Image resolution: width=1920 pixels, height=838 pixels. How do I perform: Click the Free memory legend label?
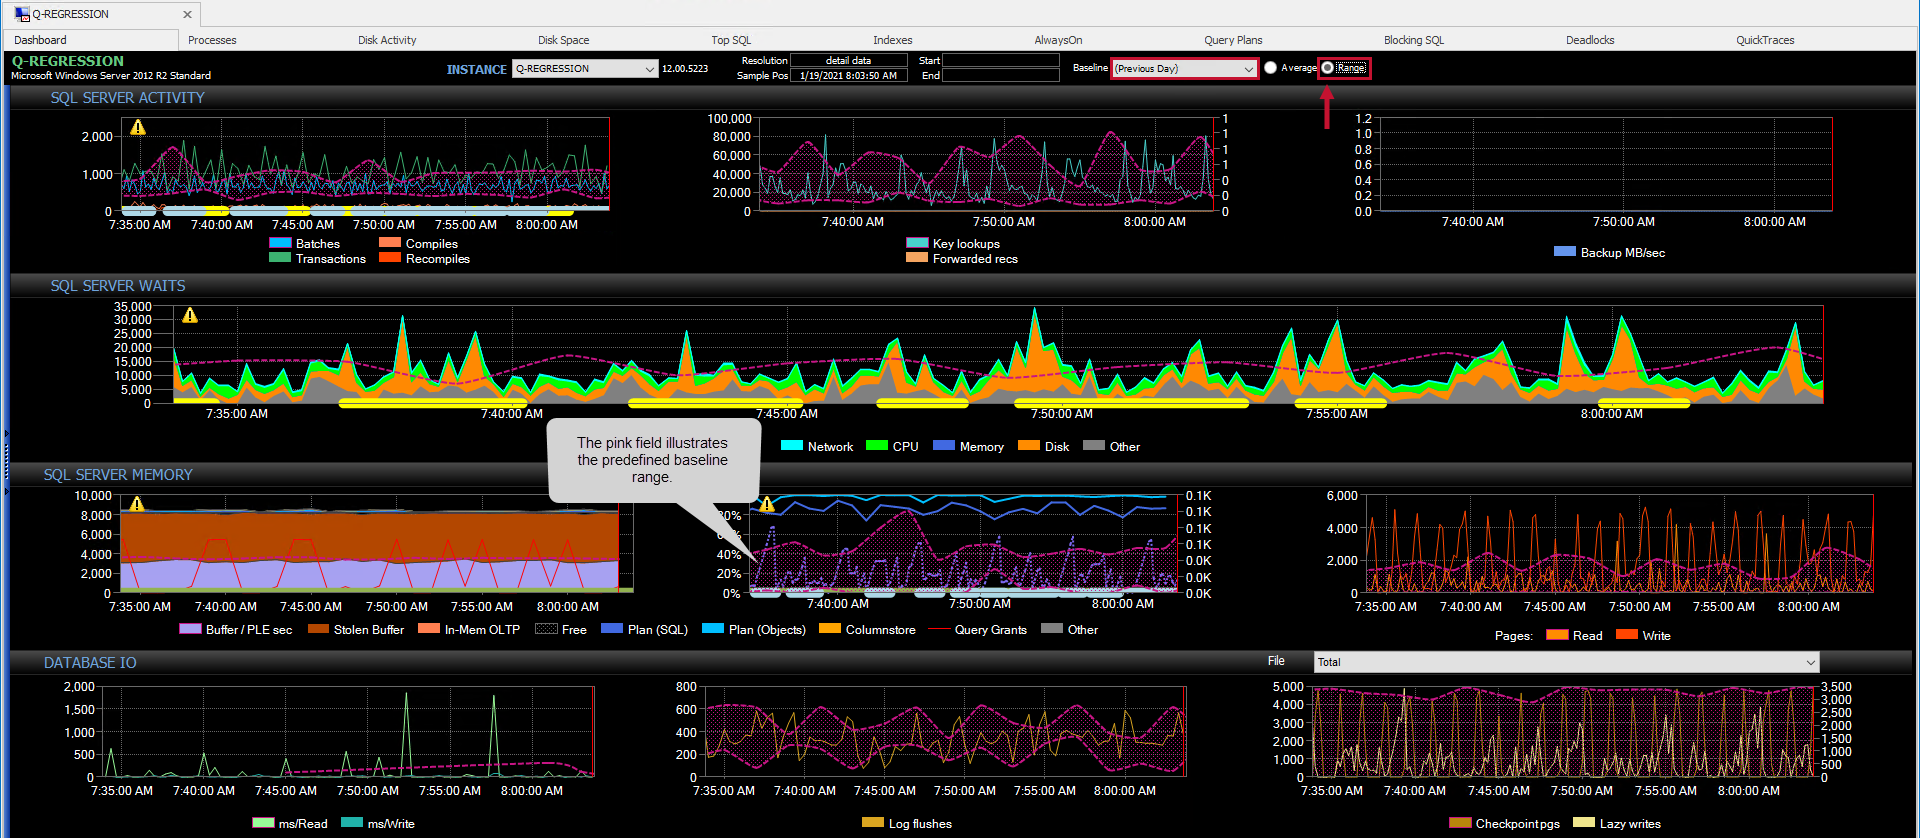574,630
